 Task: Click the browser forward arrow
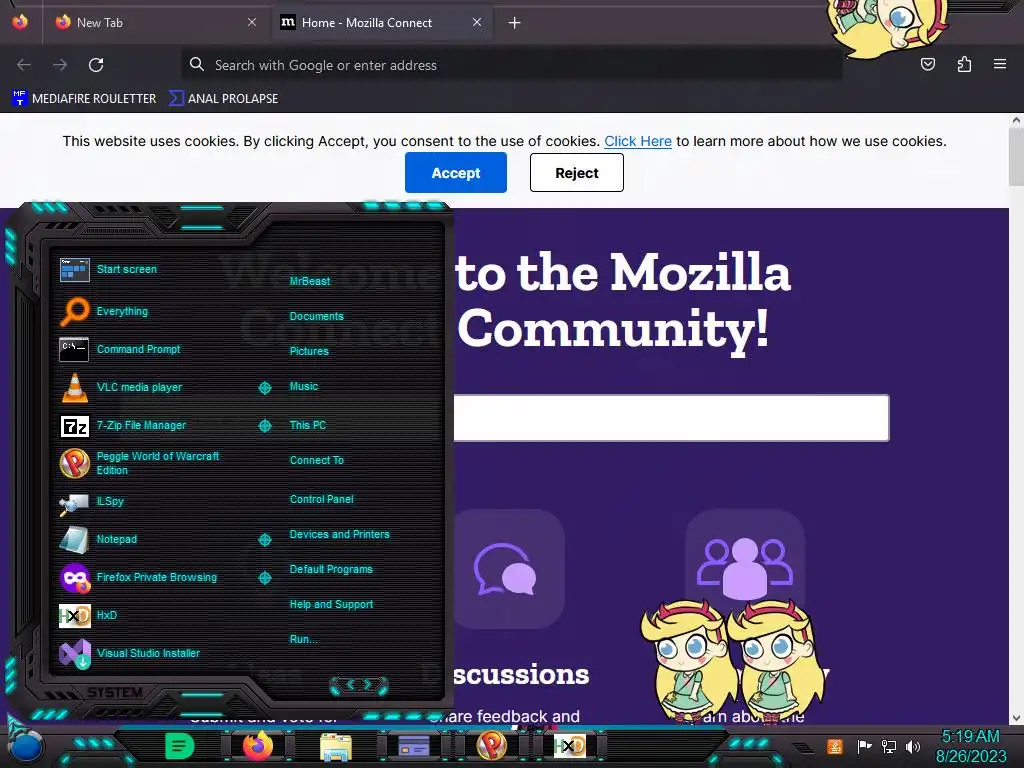[x=60, y=65]
